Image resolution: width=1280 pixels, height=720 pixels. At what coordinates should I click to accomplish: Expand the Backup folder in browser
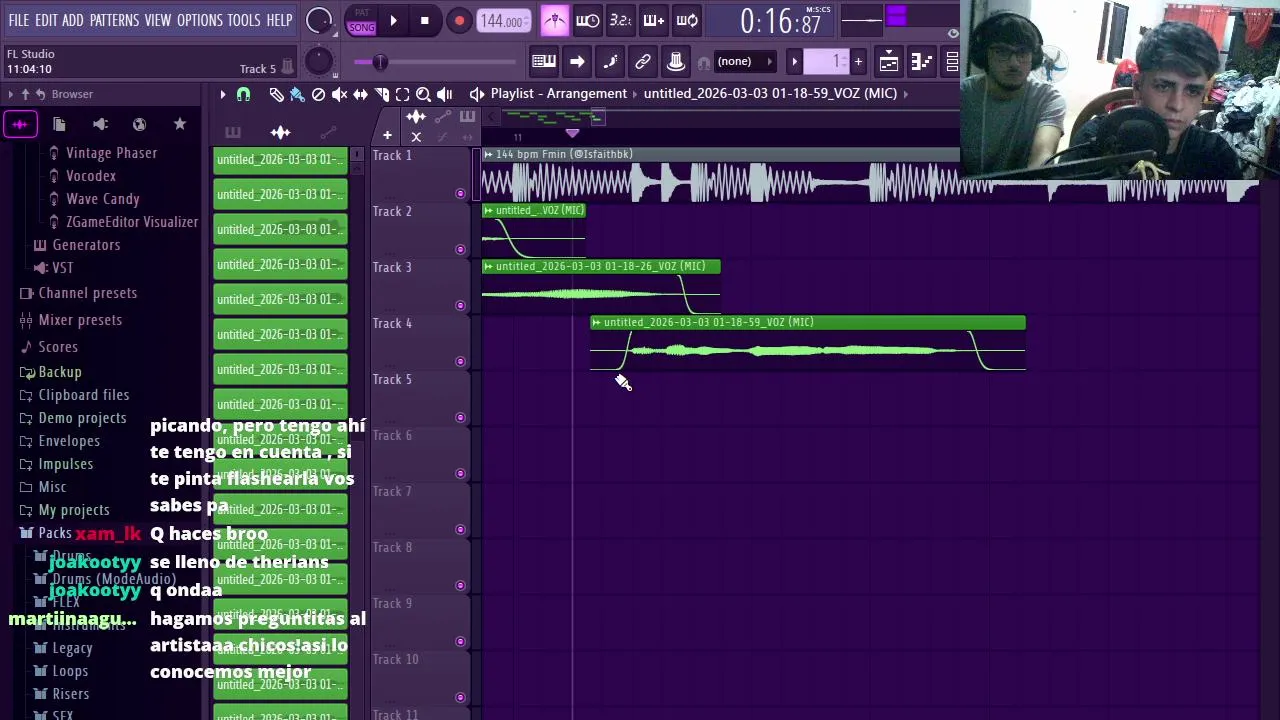click(x=60, y=372)
